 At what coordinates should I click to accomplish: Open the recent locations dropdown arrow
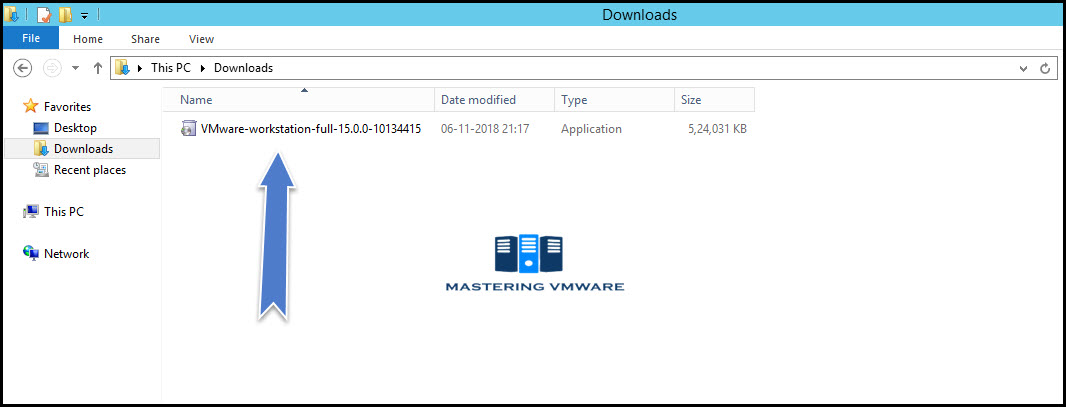pyautogui.click(x=75, y=68)
